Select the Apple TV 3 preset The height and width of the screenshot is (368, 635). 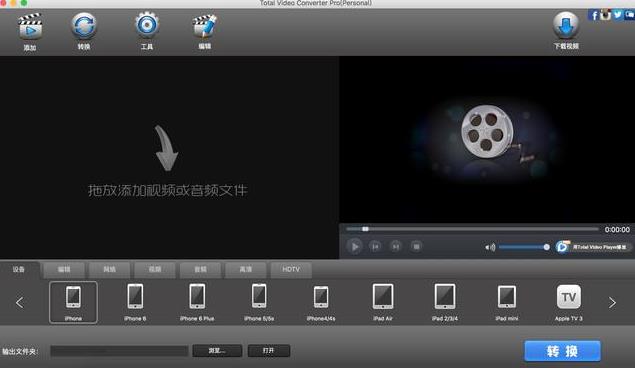[x=569, y=302]
